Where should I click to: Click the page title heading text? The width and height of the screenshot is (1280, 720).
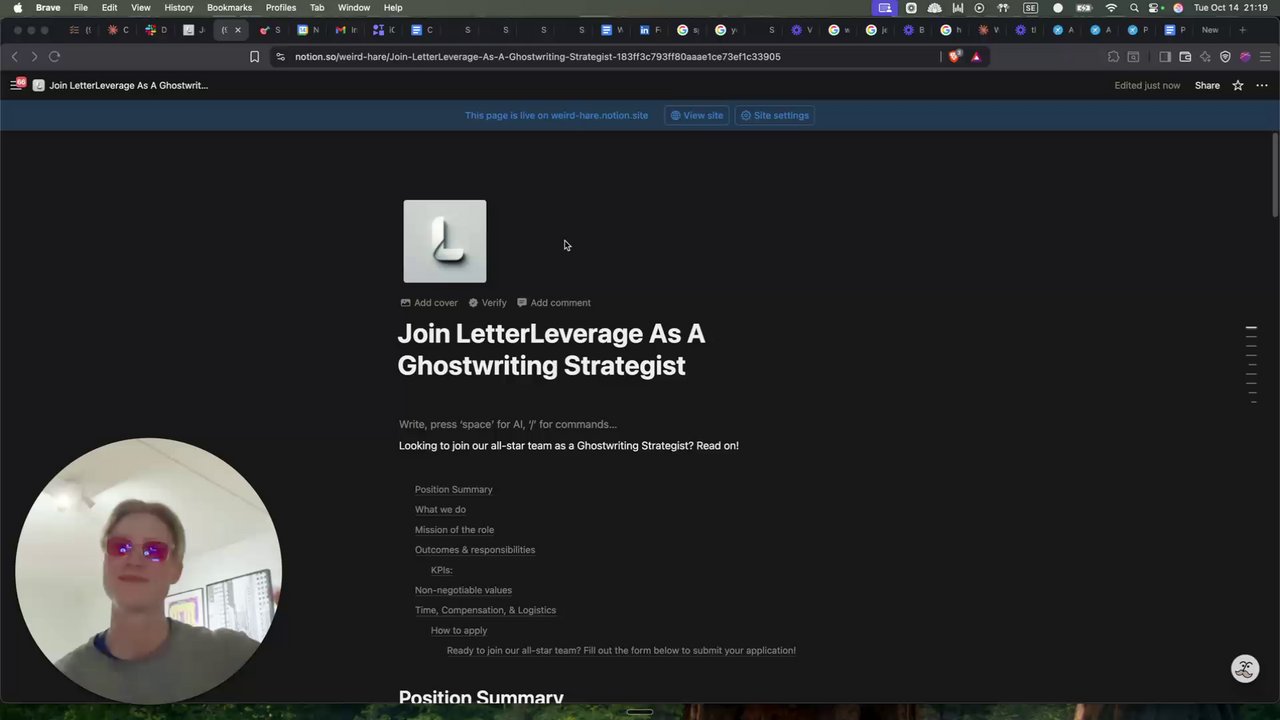tap(551, 349)
